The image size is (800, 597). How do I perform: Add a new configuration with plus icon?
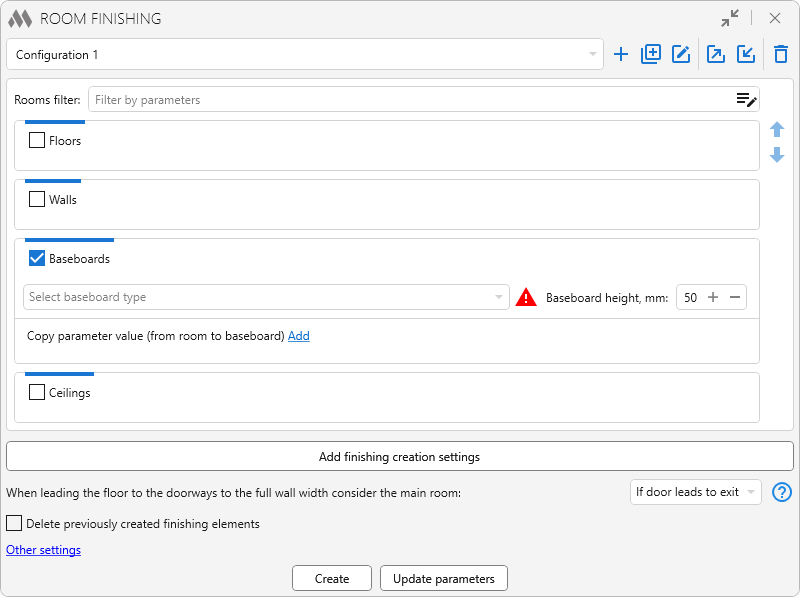point(621,55)
